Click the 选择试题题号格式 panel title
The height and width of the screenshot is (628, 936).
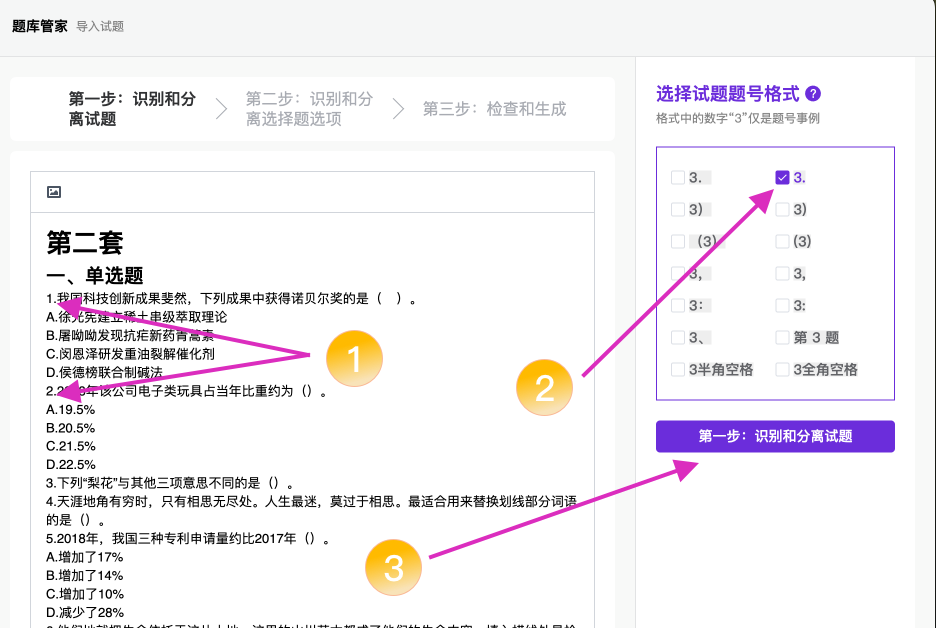pyautogui.click(x=727, y=94)
